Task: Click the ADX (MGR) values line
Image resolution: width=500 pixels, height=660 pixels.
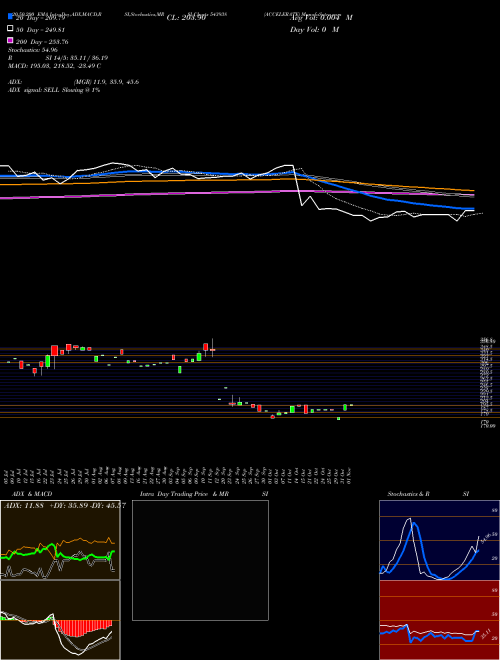Action: tap(74, 82)
